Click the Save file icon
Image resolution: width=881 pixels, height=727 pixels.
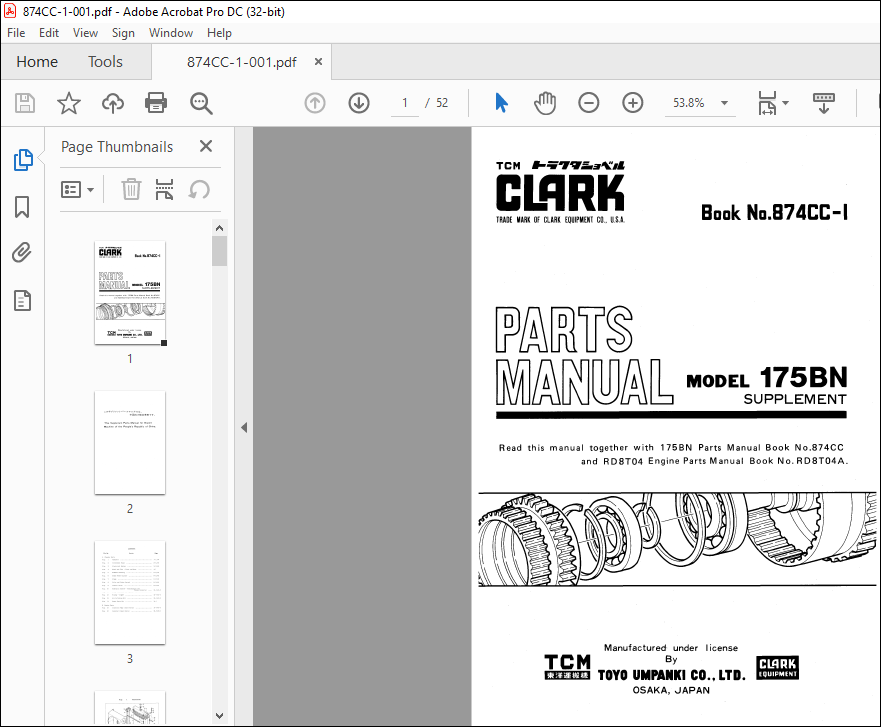25,103
